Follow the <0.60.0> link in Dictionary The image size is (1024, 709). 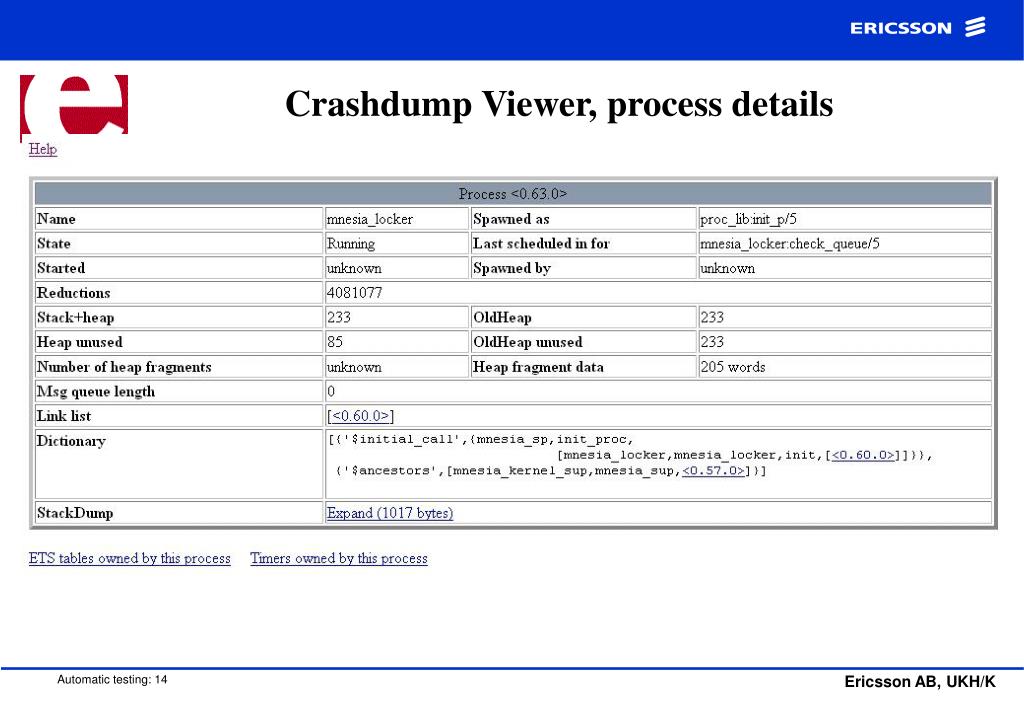[x=863, y=455]
